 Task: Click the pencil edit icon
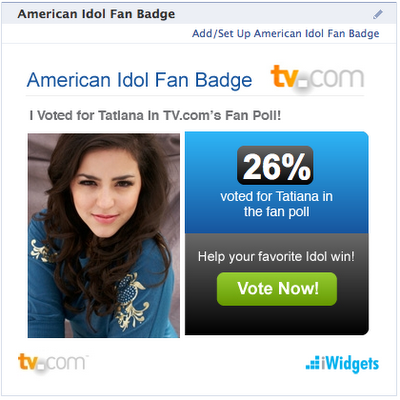click(x=378, y=14)
